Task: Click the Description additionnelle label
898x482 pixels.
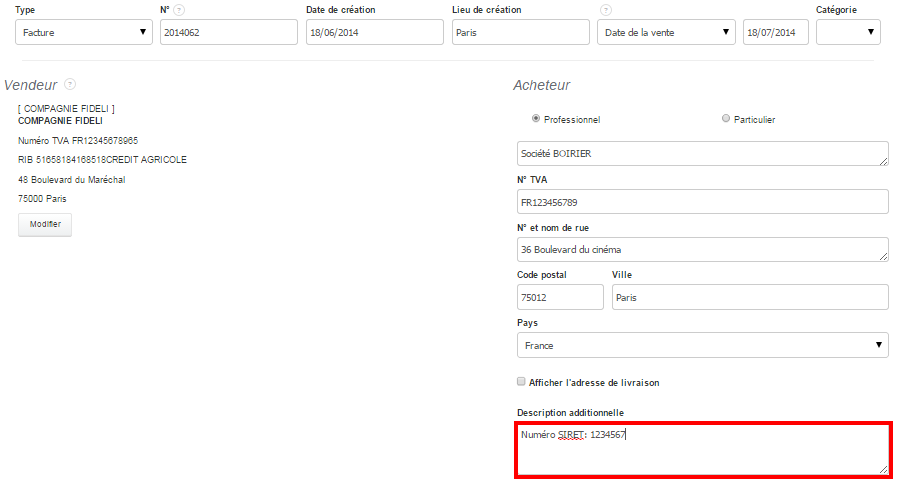Action: click(570, 413)
